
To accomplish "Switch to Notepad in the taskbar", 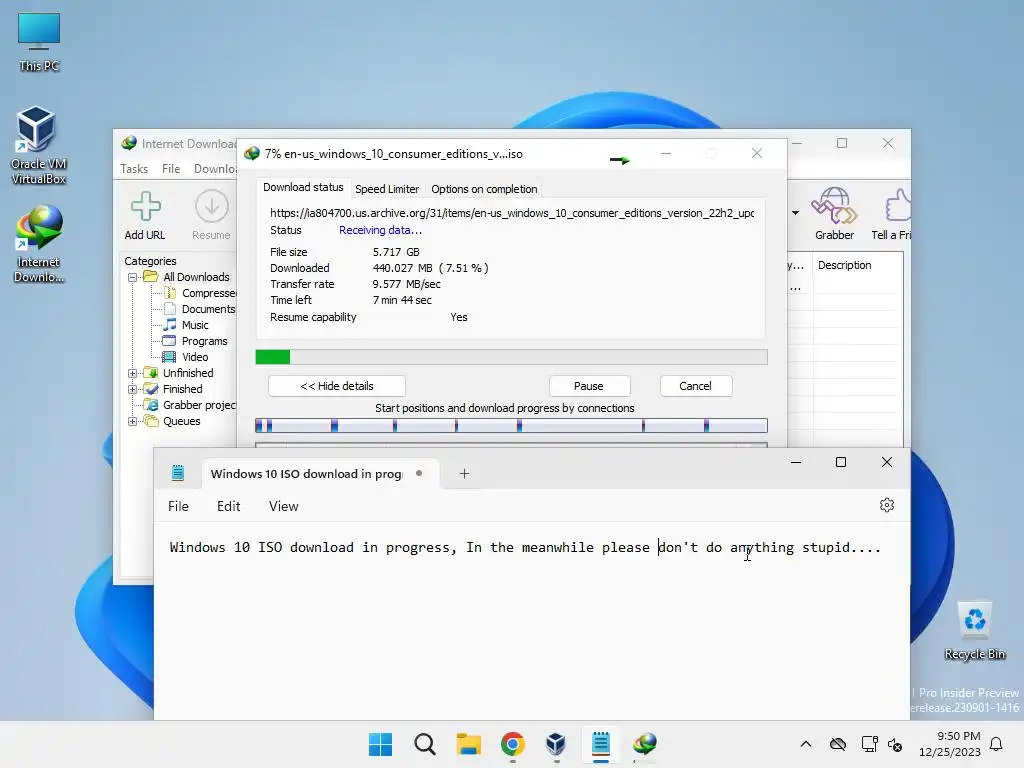I will [601, 744].
